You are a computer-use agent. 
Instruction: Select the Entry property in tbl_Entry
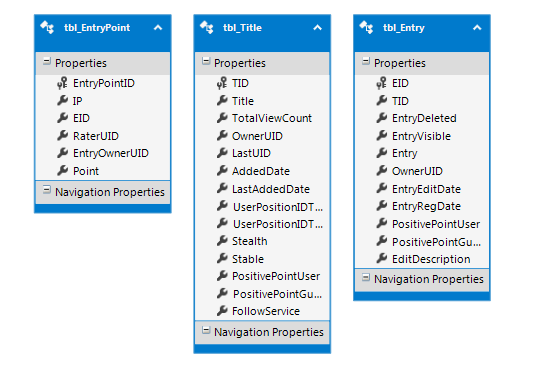click(404, 154)
